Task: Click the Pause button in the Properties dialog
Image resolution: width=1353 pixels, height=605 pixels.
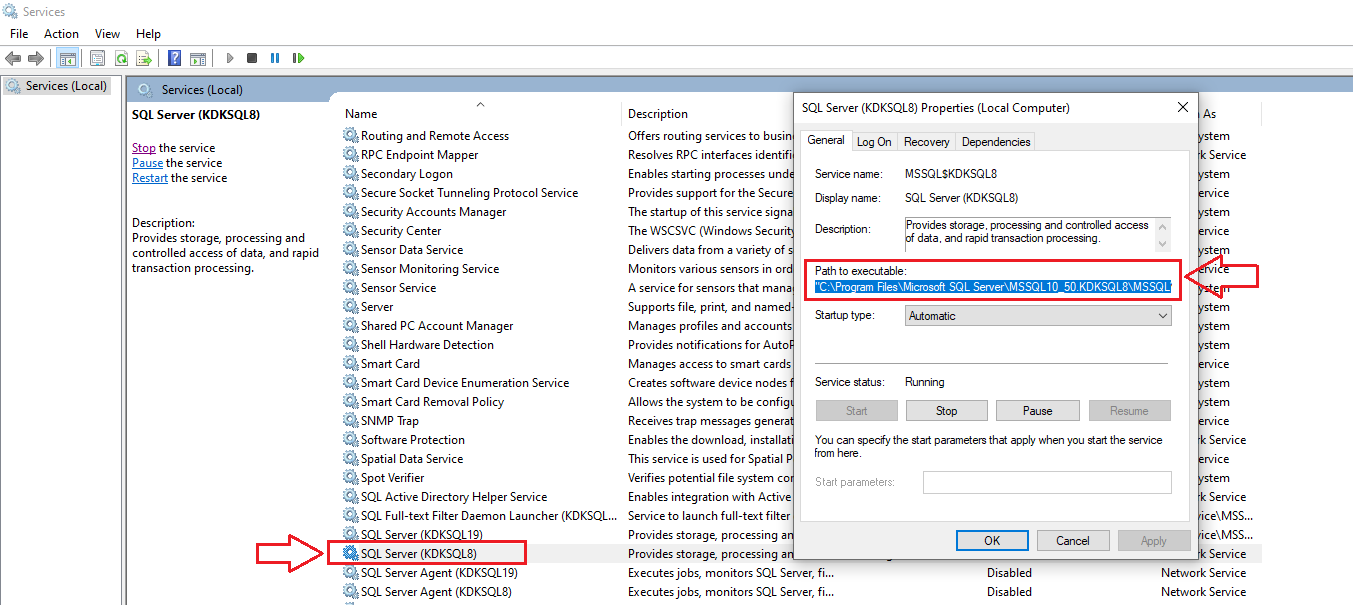Action: coord(1038,411)
